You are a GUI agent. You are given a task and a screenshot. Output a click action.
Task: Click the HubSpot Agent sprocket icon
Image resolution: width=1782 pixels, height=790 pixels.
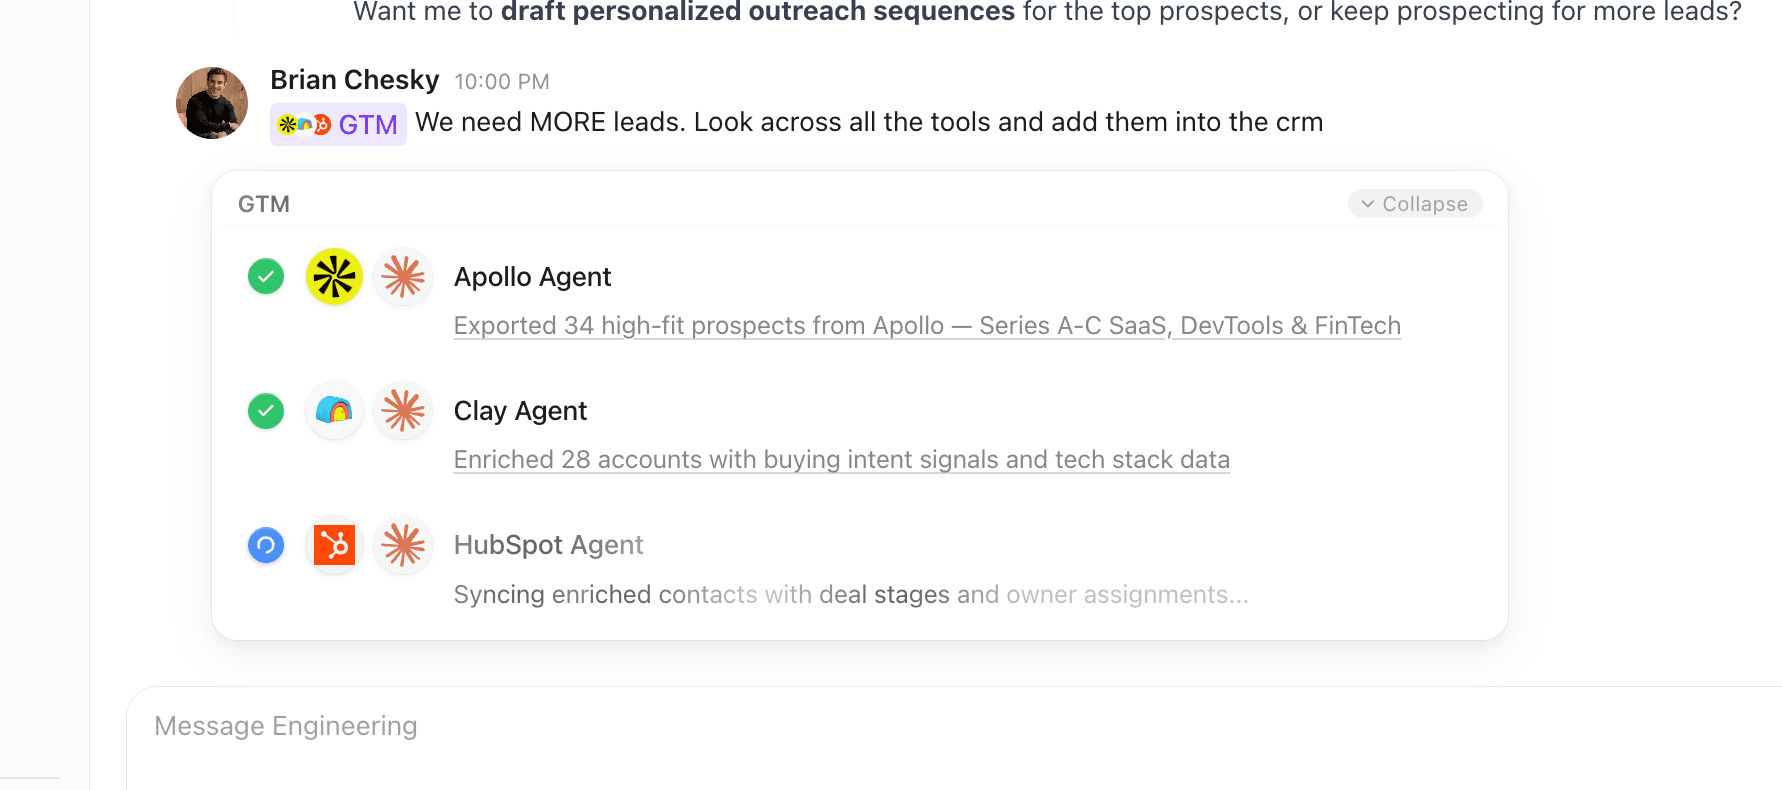tap(334, 545)
